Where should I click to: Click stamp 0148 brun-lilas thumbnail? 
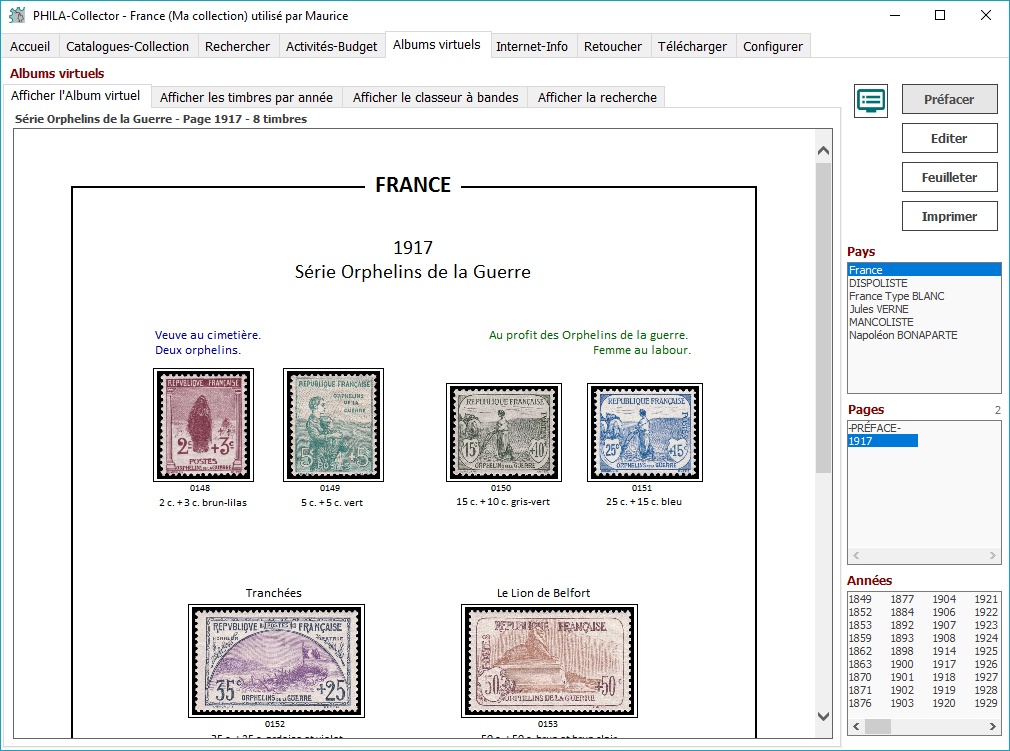tap(204, 425)
